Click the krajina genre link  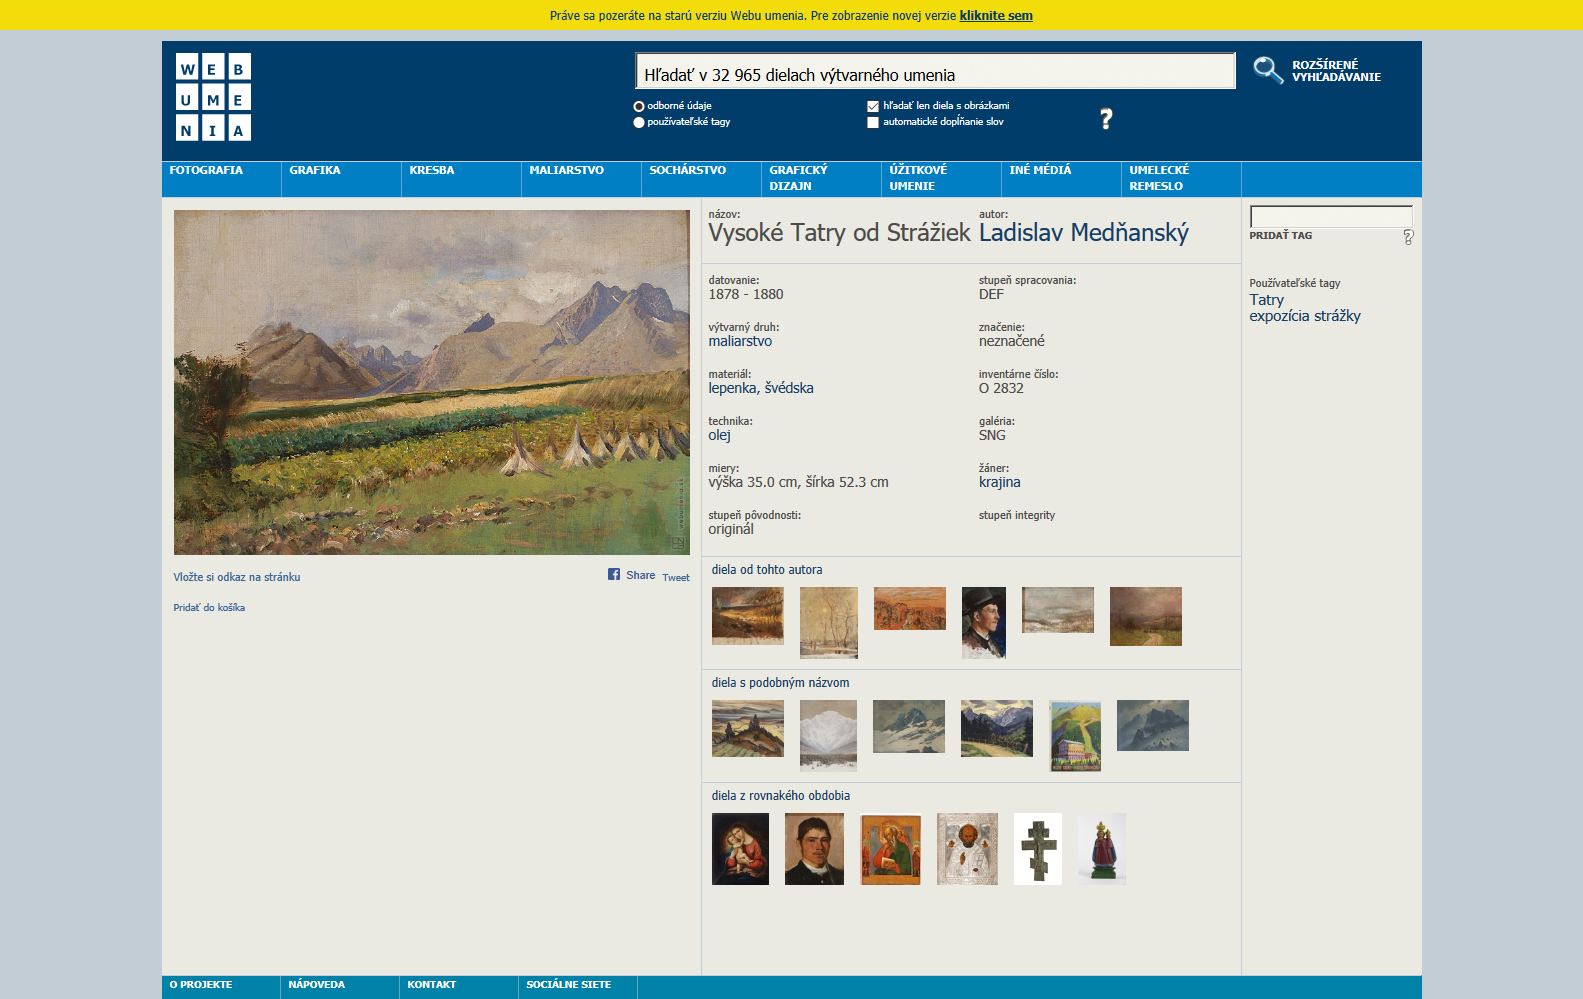tap(1000, 482)
